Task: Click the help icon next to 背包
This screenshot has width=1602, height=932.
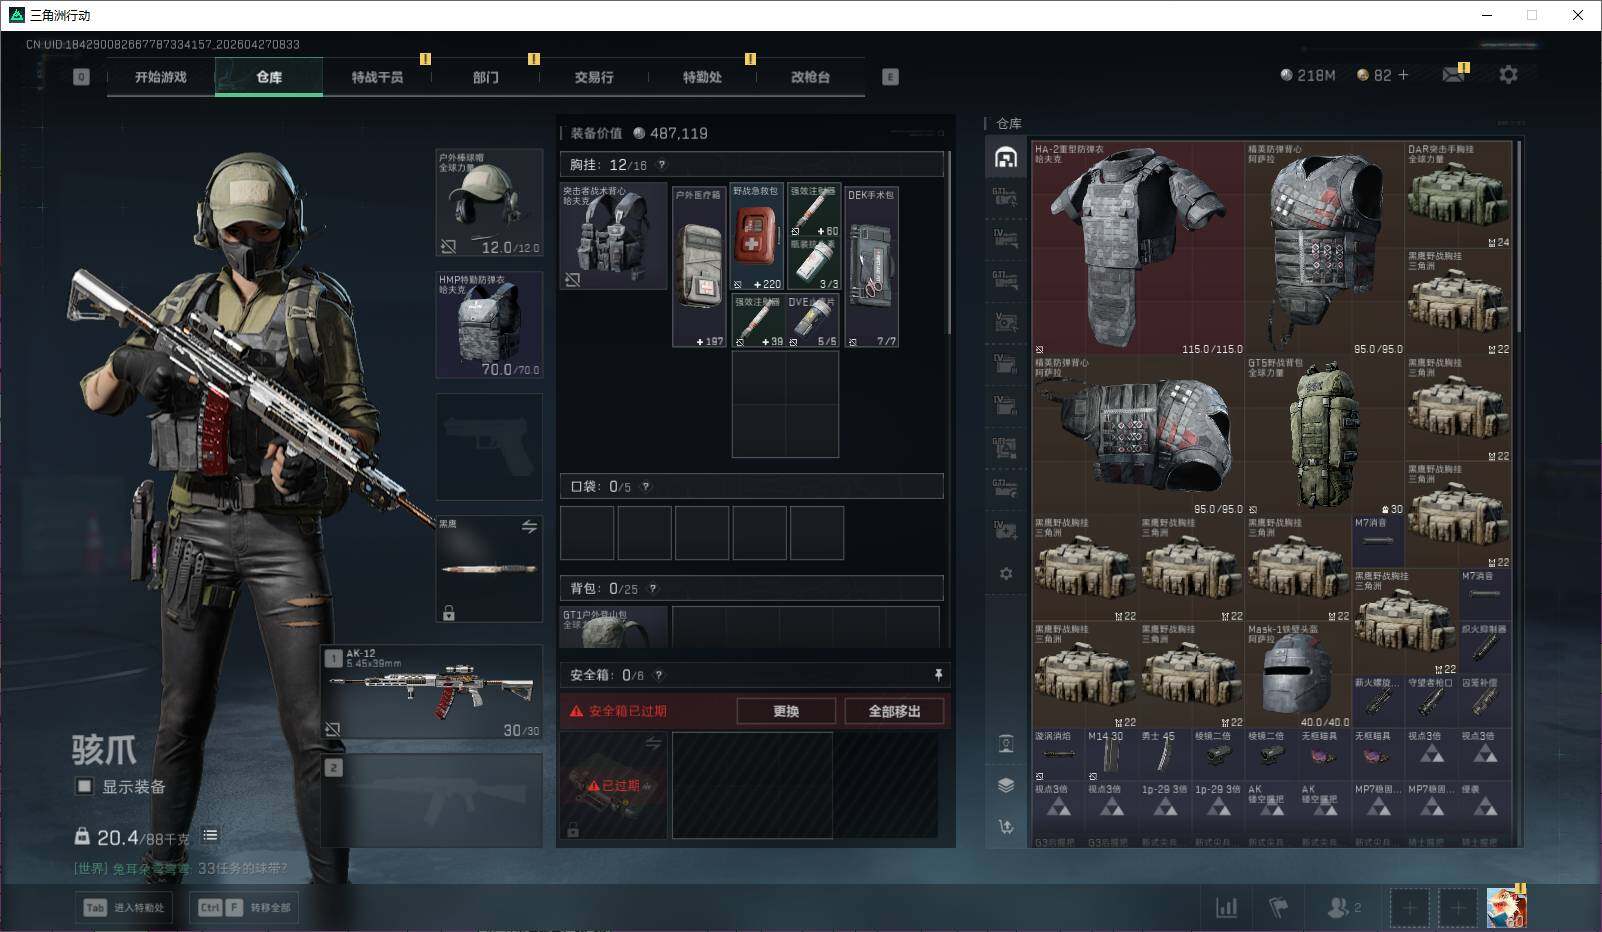Action: point(653,589)
